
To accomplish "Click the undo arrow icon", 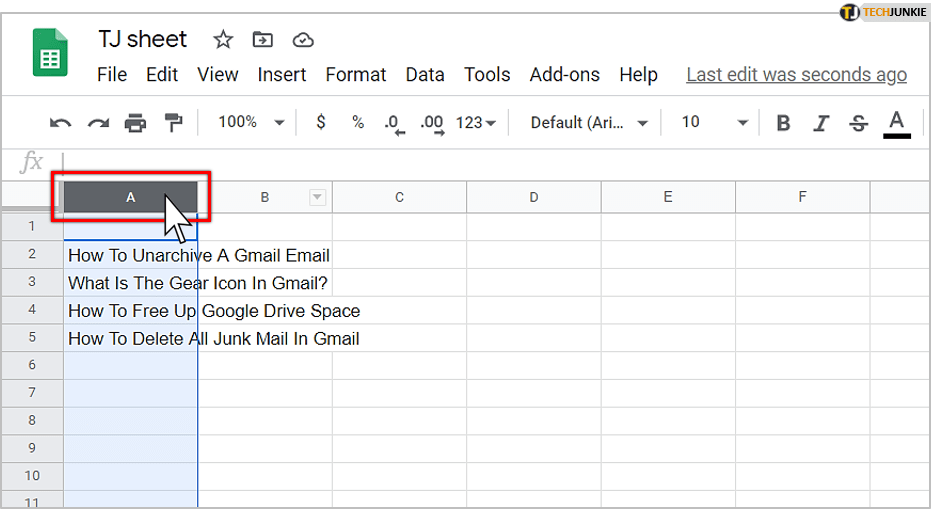I will (60, 123).
